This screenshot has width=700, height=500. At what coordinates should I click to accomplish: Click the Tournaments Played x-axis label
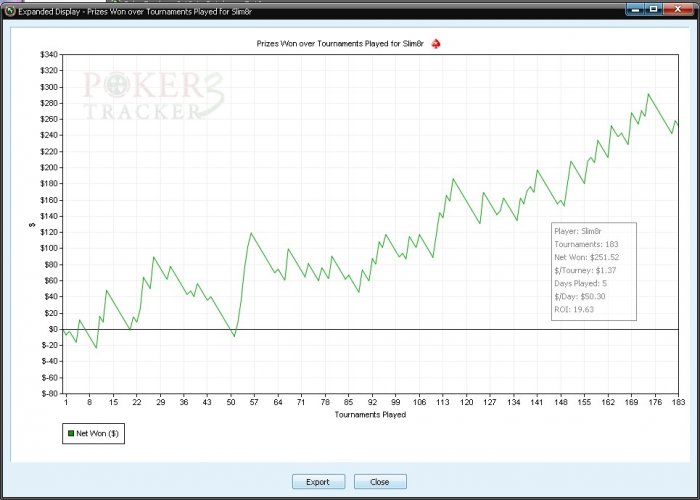[370, 414]
